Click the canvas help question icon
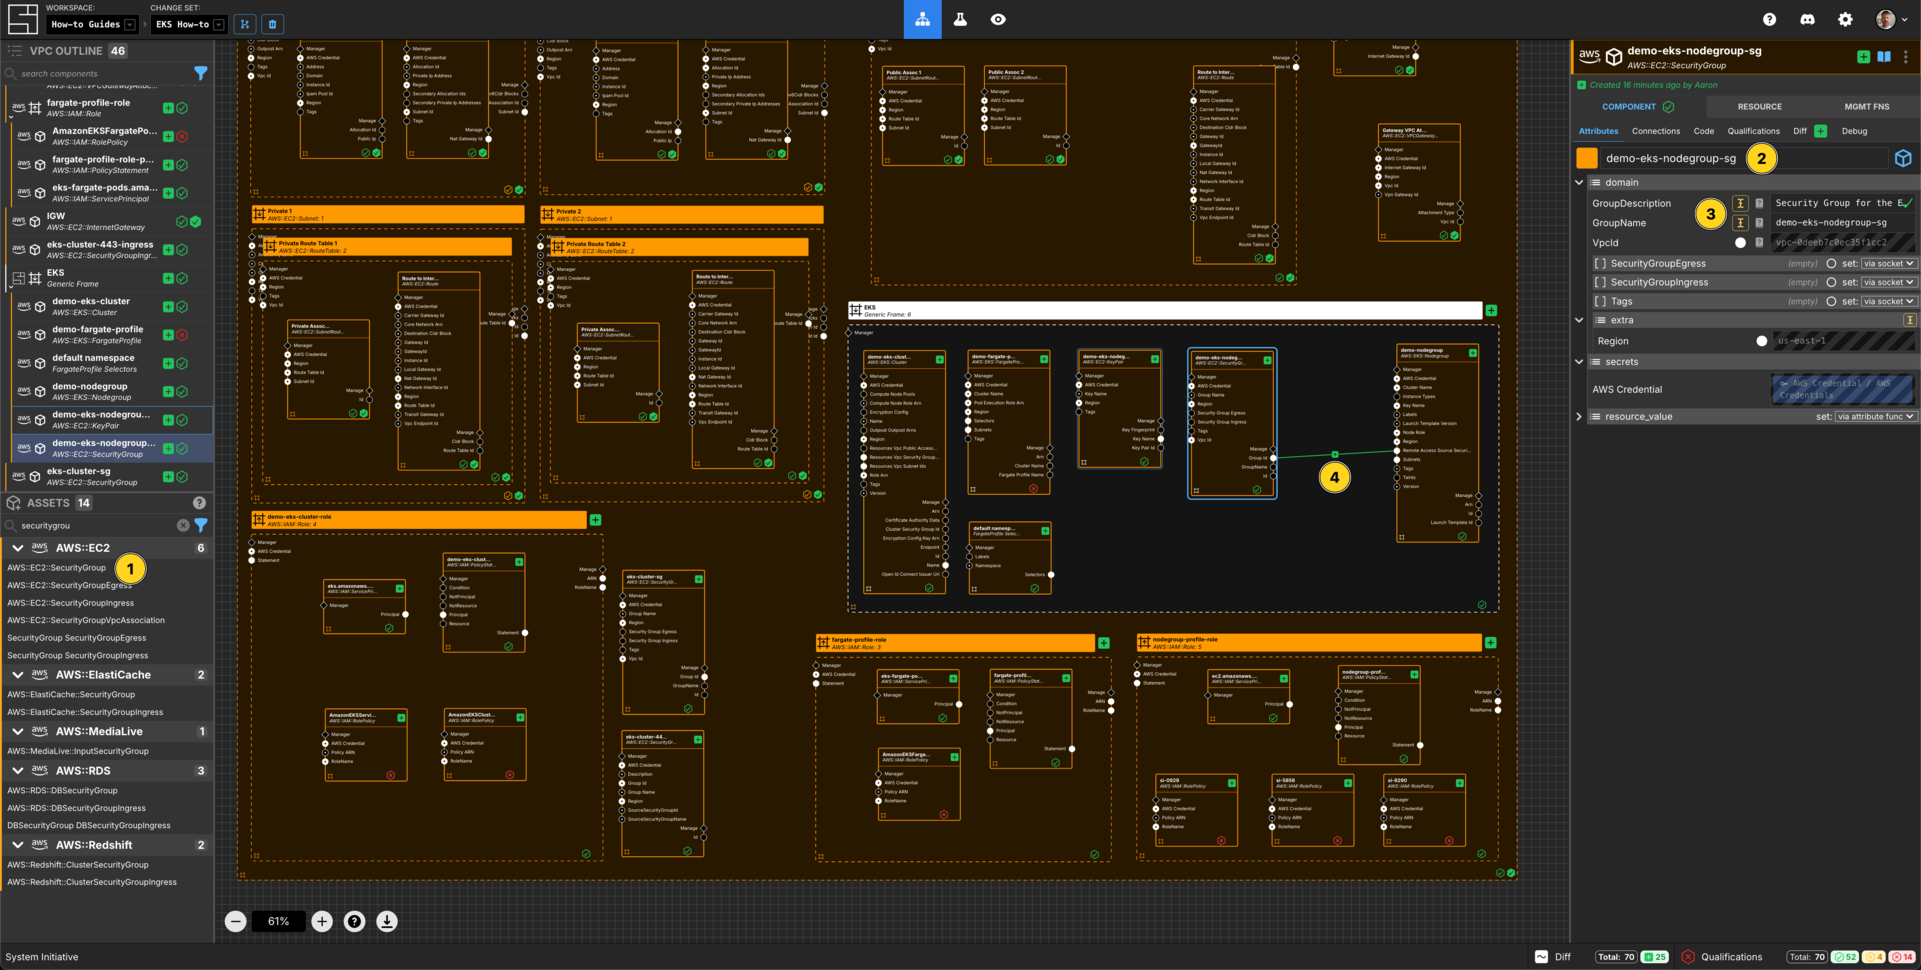 (x=354, y=921)
